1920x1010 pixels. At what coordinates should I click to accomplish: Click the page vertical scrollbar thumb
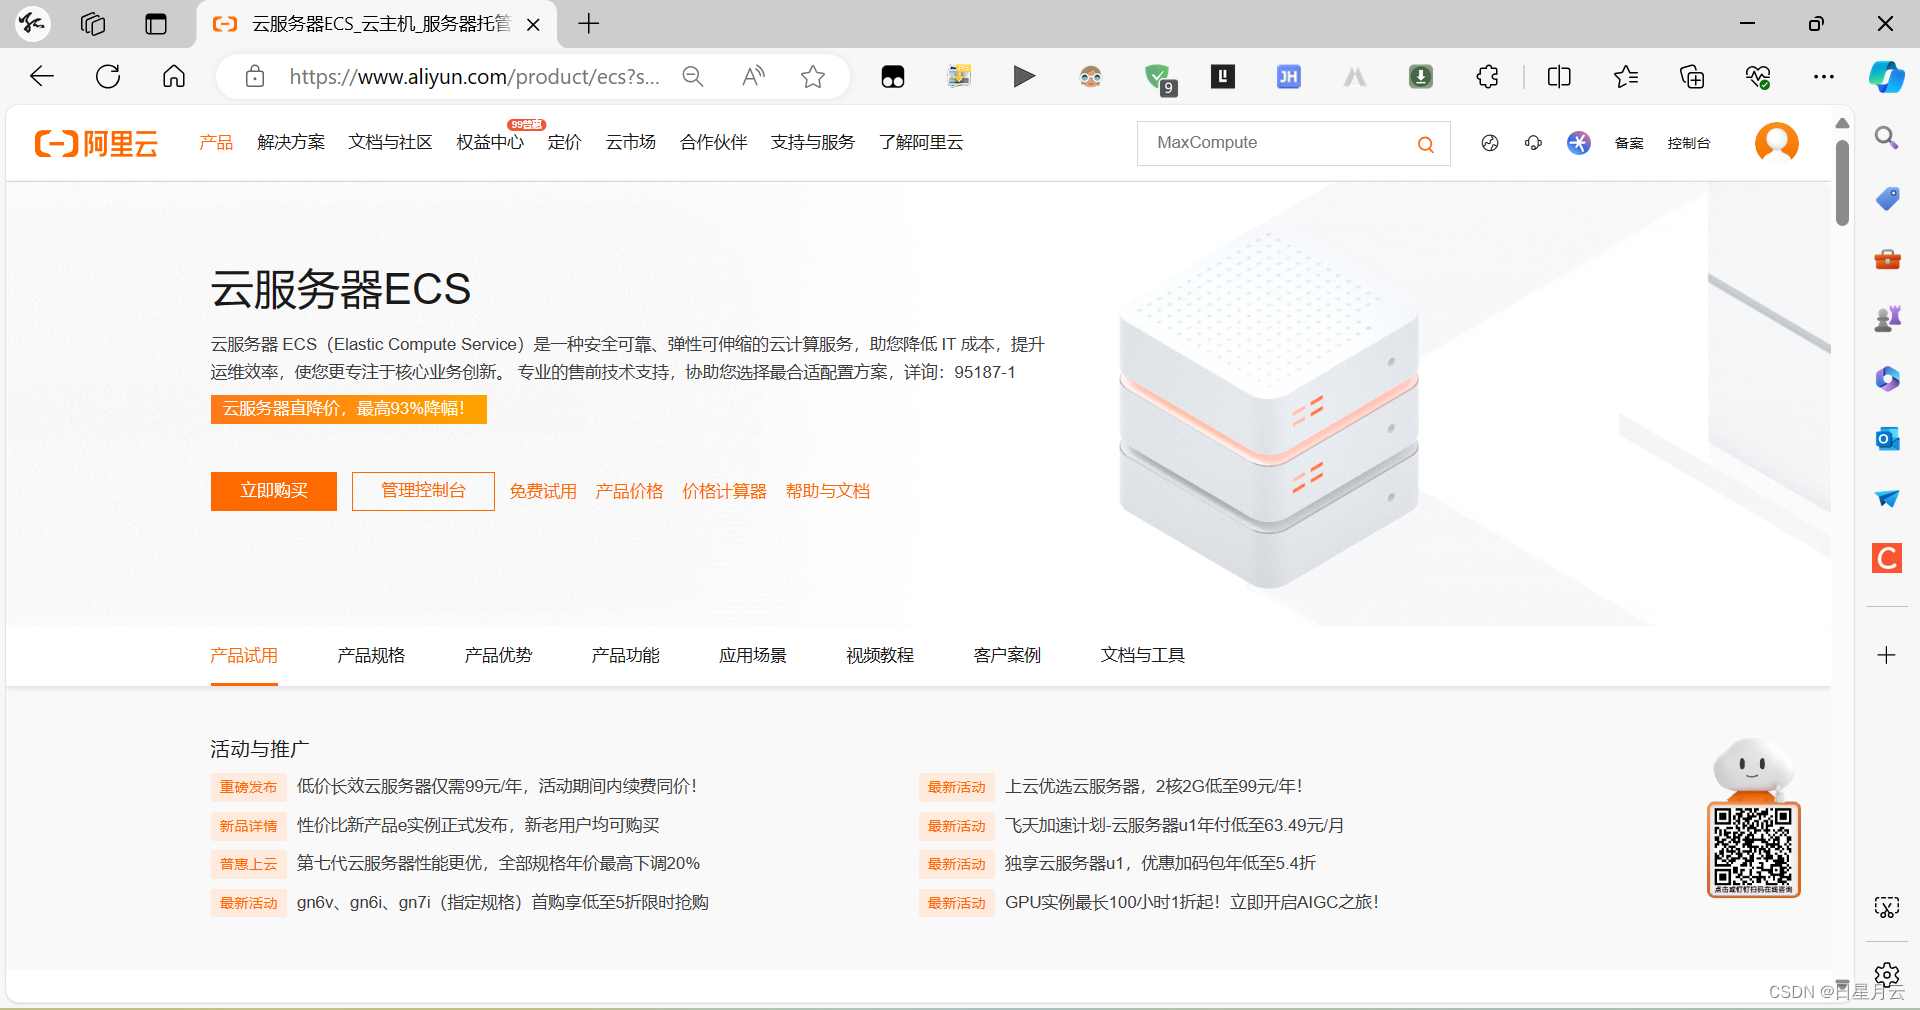click(1842, 183)
